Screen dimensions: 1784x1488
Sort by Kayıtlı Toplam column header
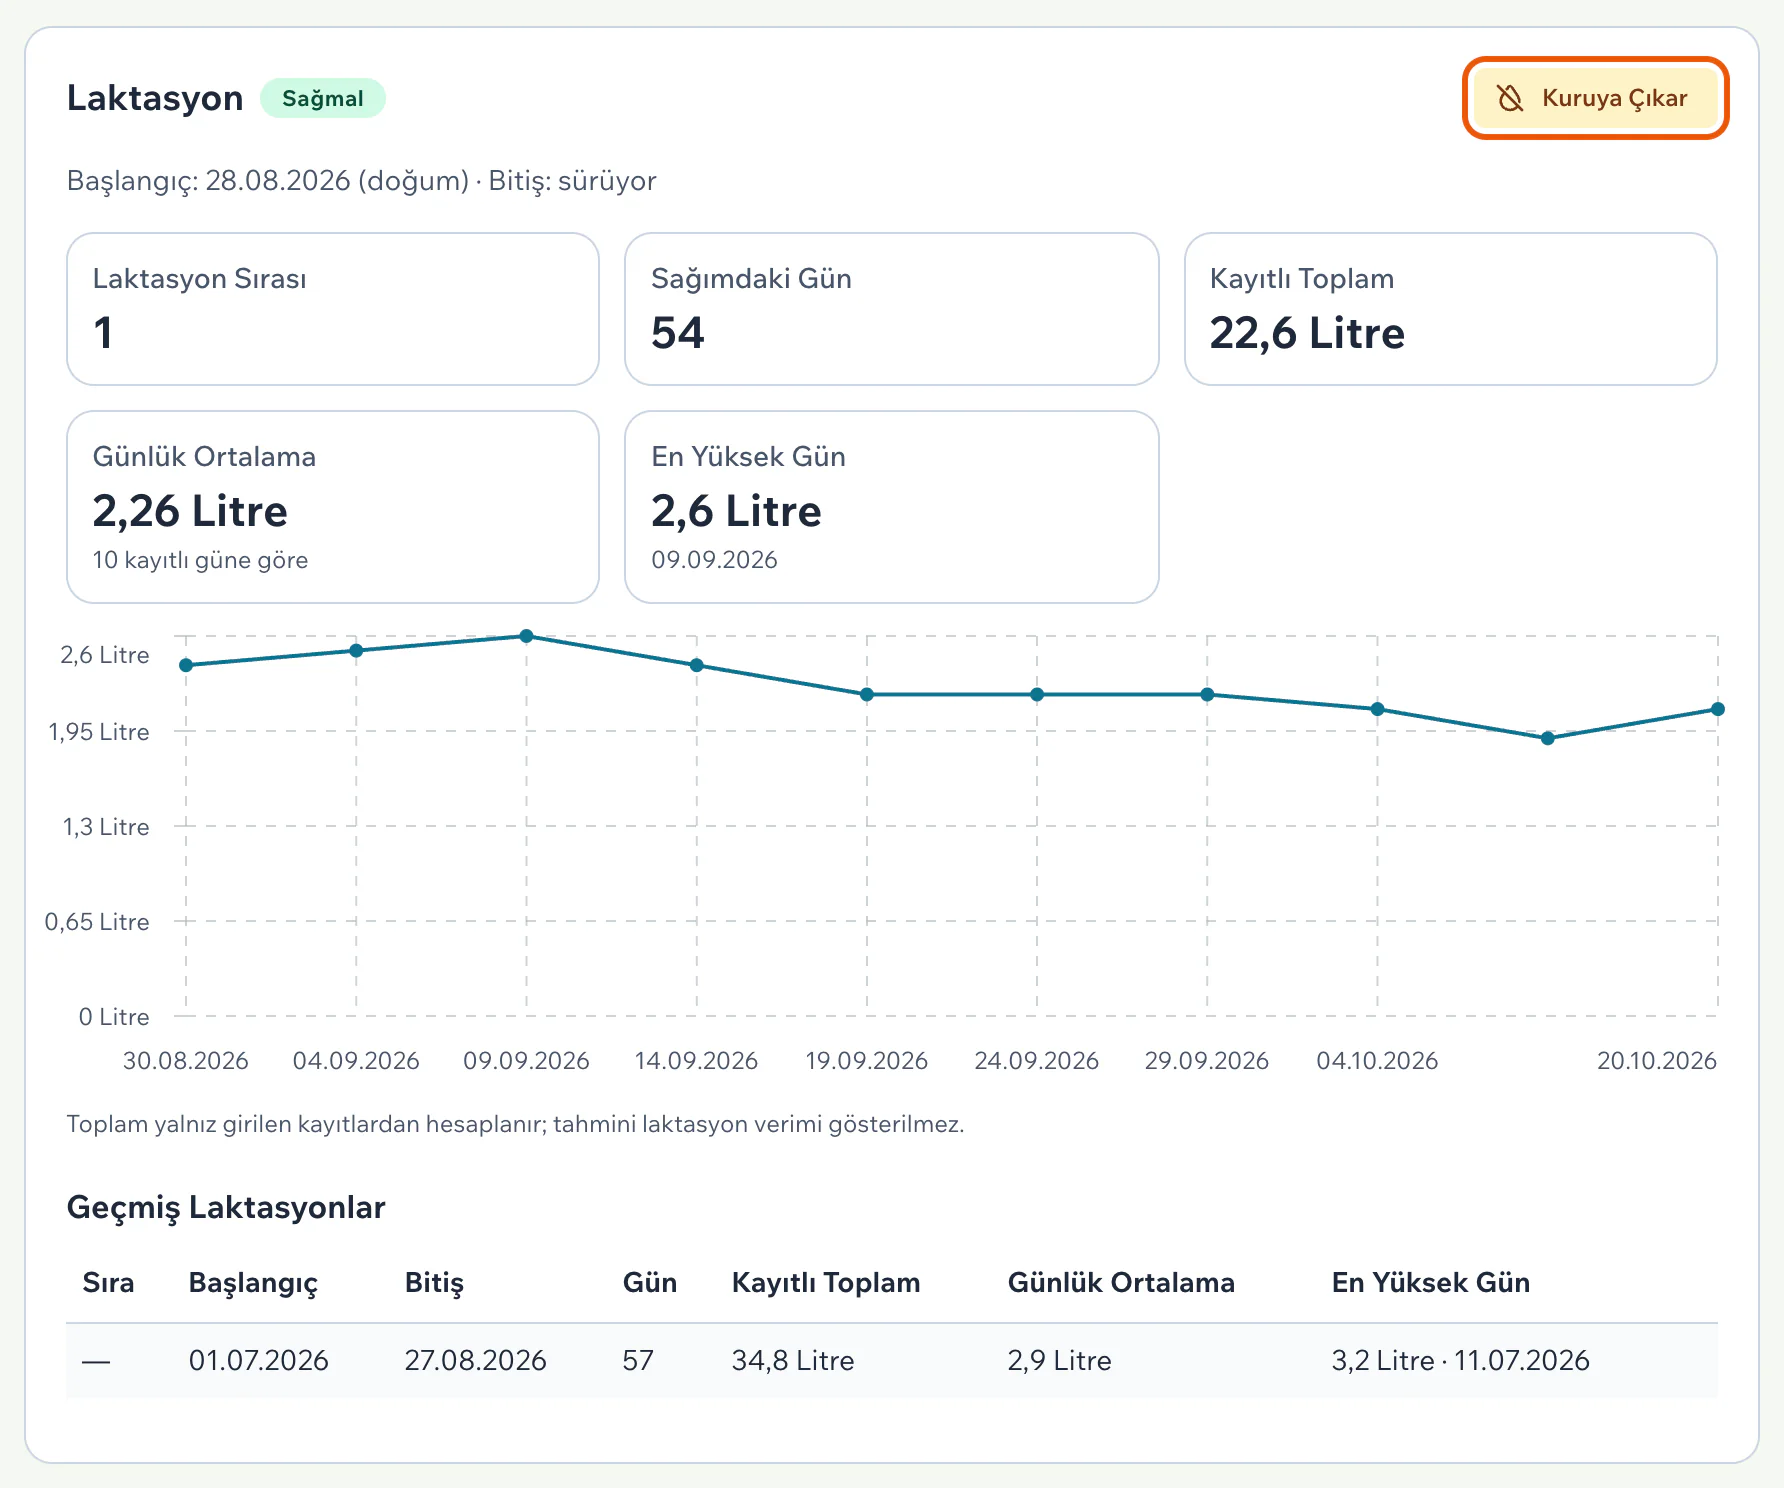point(826,1283)
